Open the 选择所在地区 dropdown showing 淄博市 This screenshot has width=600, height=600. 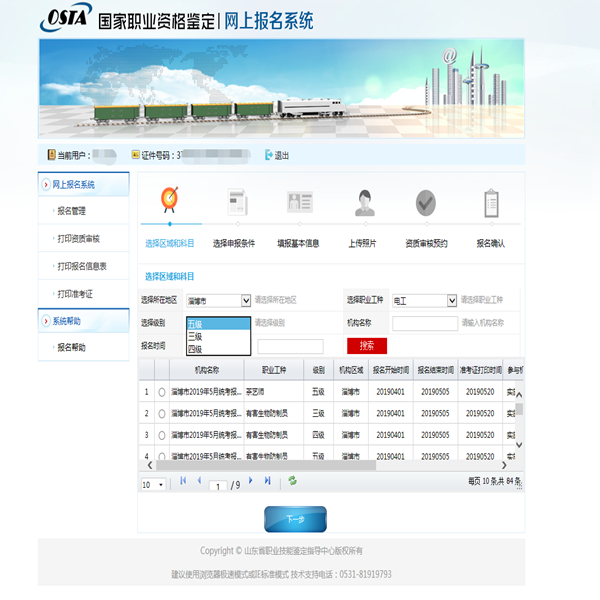[218, 301]
